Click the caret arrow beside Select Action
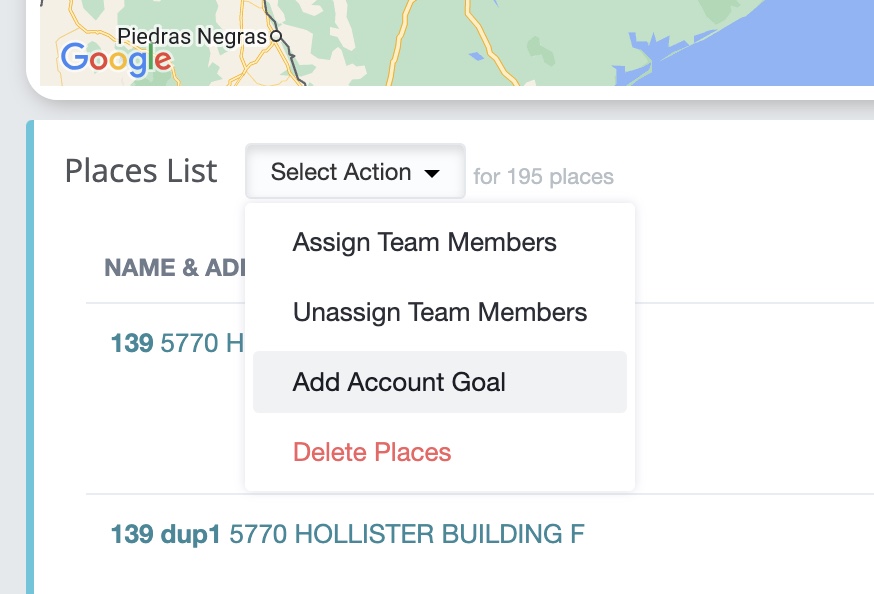Screen dimensions: 874x594 click(x=431, y=173)
